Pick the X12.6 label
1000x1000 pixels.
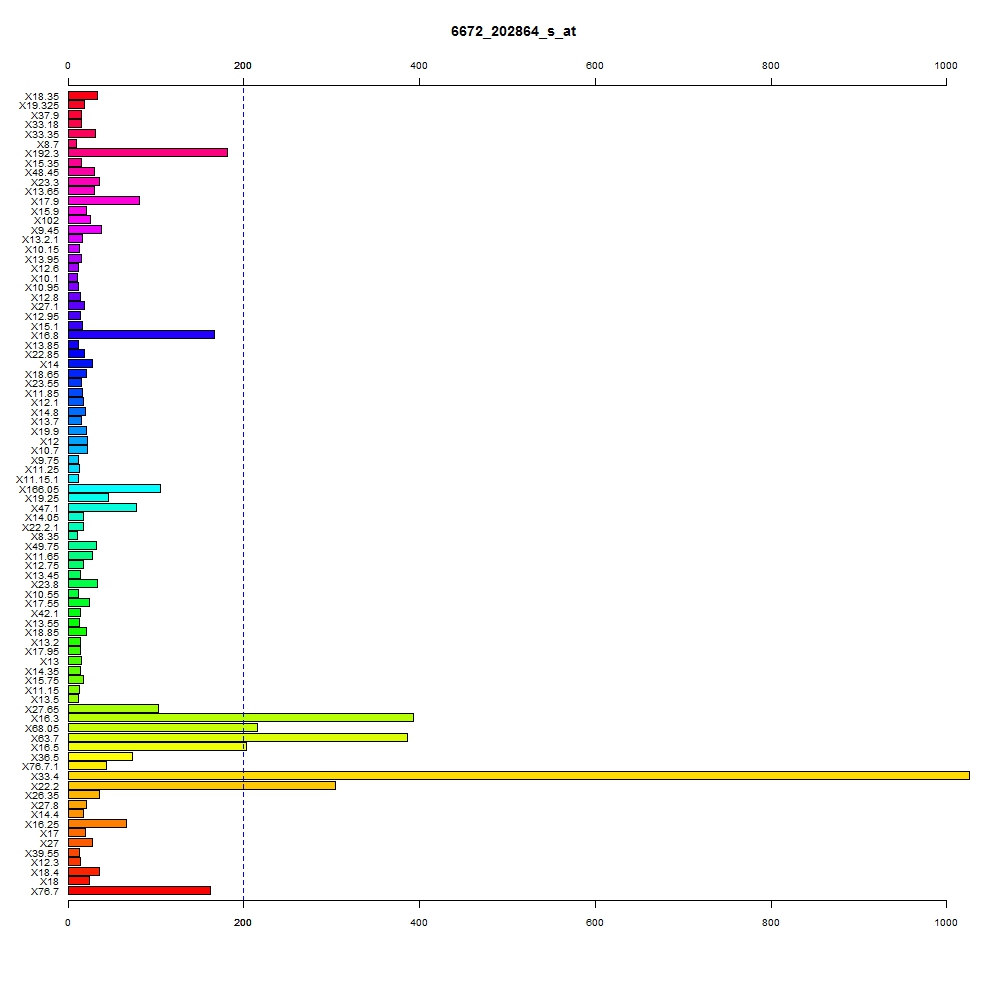45,268
